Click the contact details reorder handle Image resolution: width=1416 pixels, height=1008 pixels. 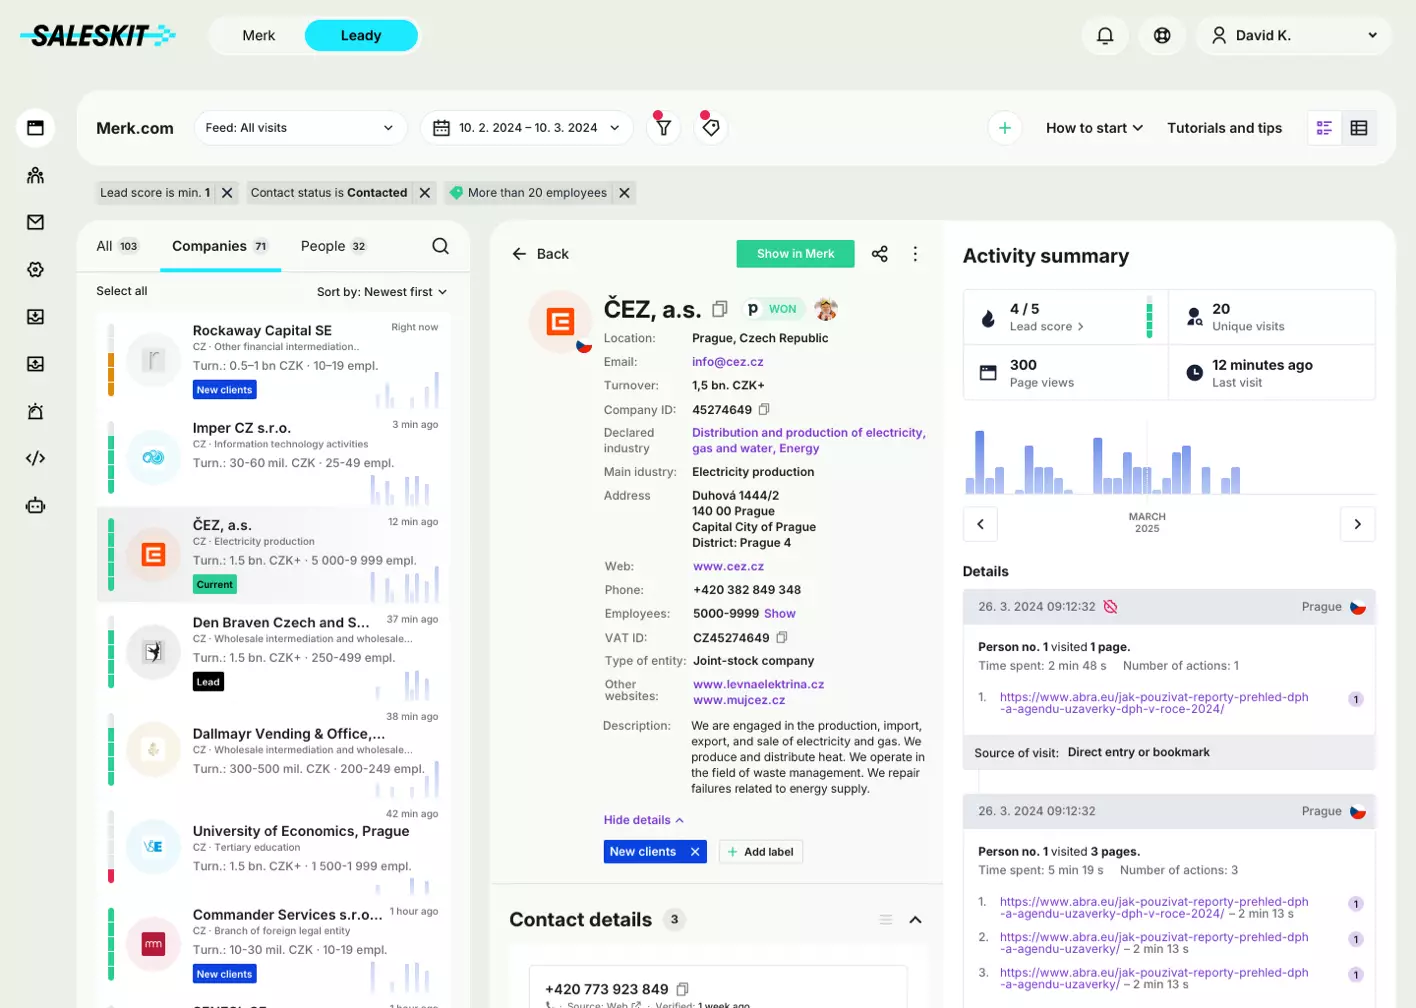pos(886,920)
